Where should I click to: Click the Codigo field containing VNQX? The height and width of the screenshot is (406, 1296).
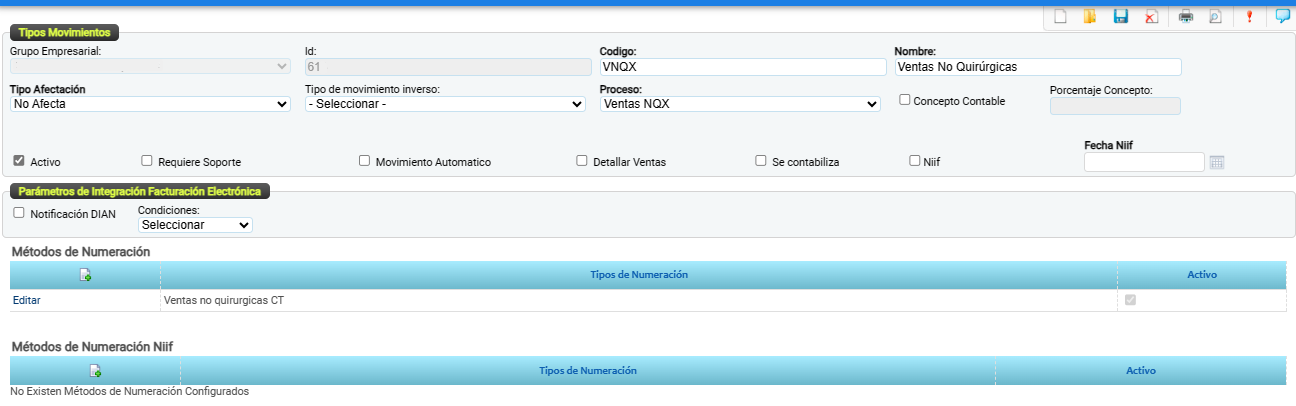[x=742, y=67]
